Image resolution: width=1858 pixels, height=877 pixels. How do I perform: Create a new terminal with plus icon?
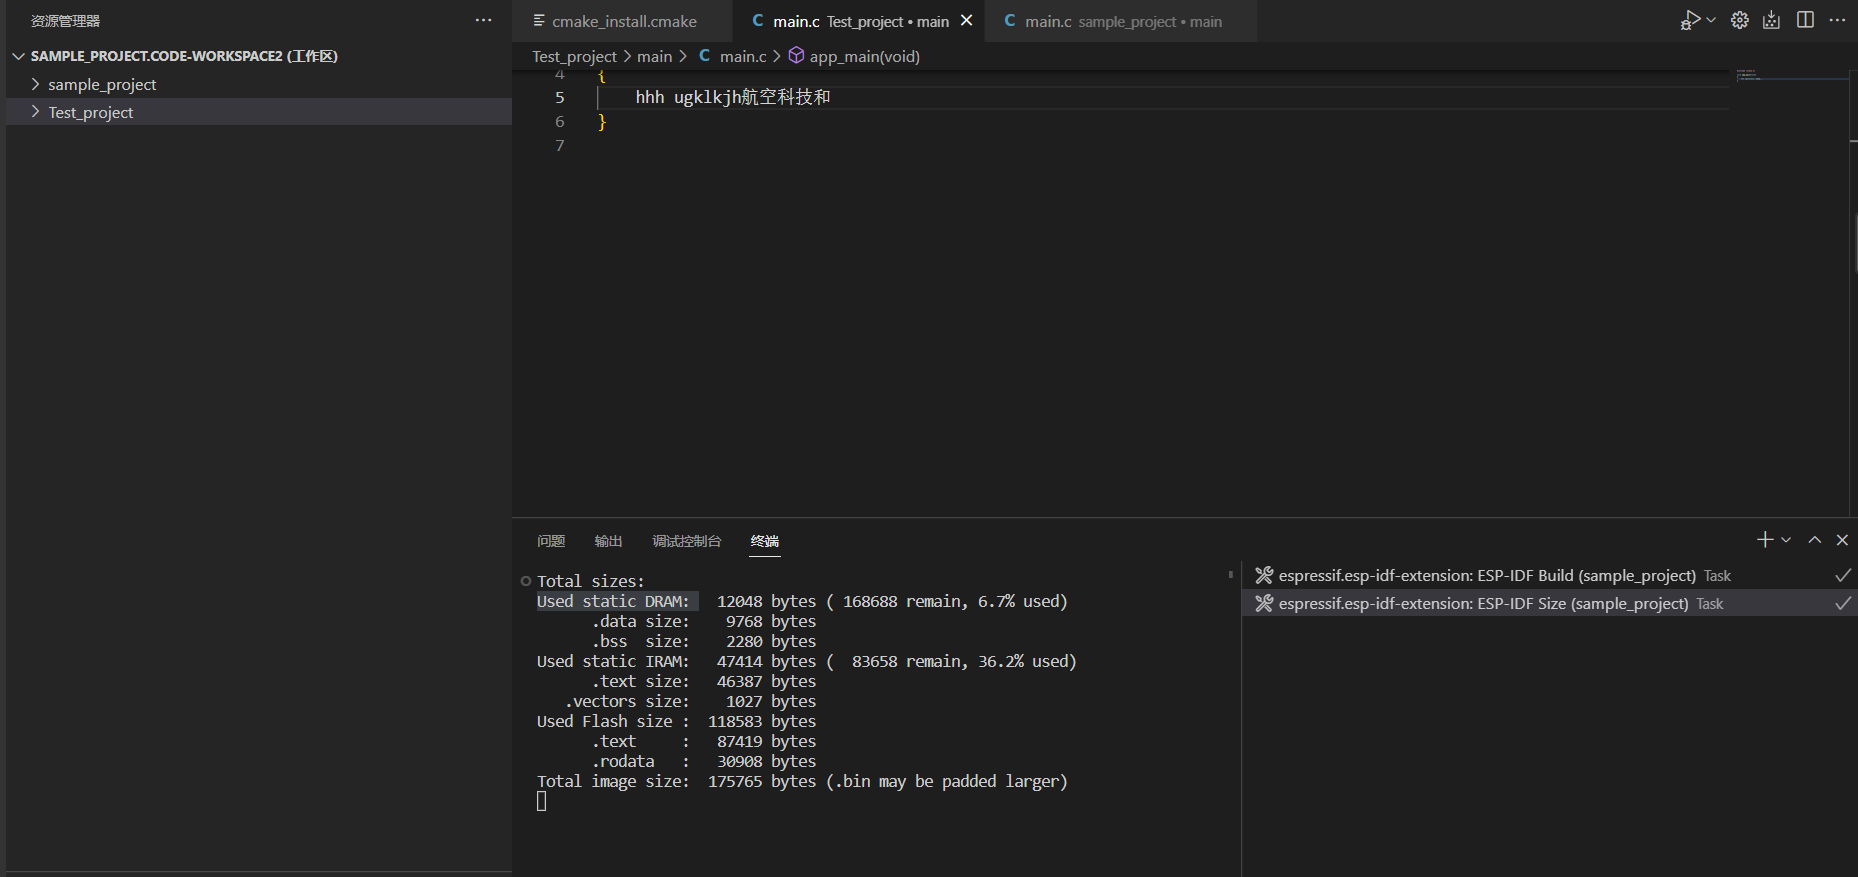[x=1765, y=540]
